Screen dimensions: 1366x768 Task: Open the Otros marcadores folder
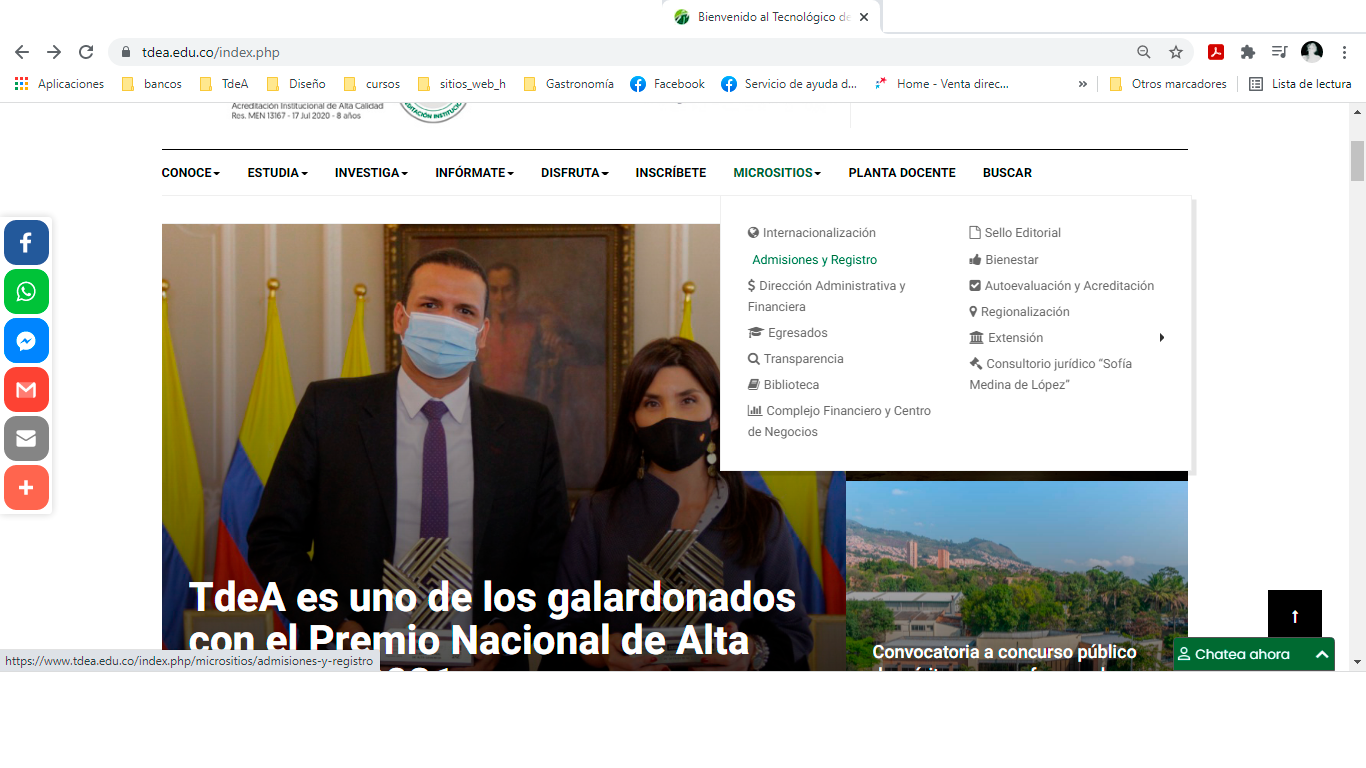point(1167,84)
